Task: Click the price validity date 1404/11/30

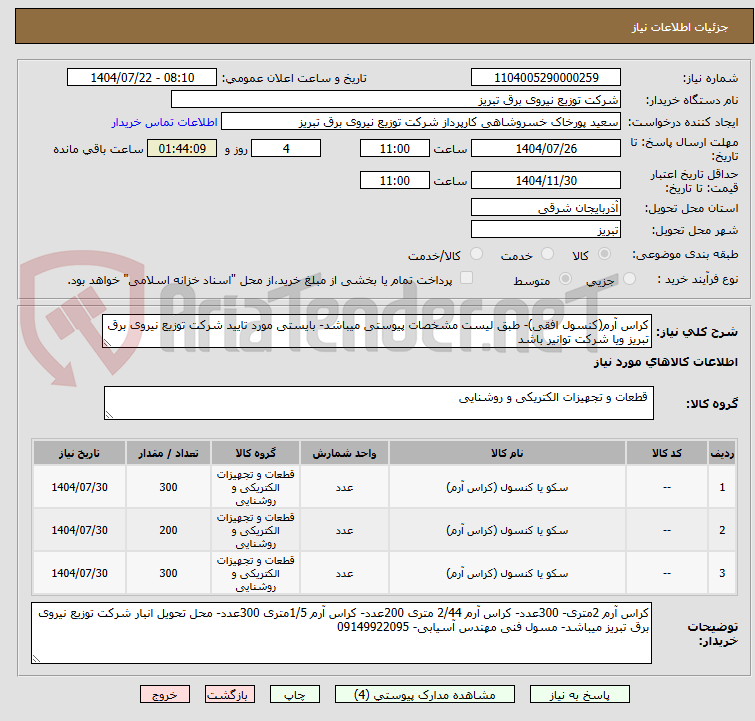Action: click(546, 180)
